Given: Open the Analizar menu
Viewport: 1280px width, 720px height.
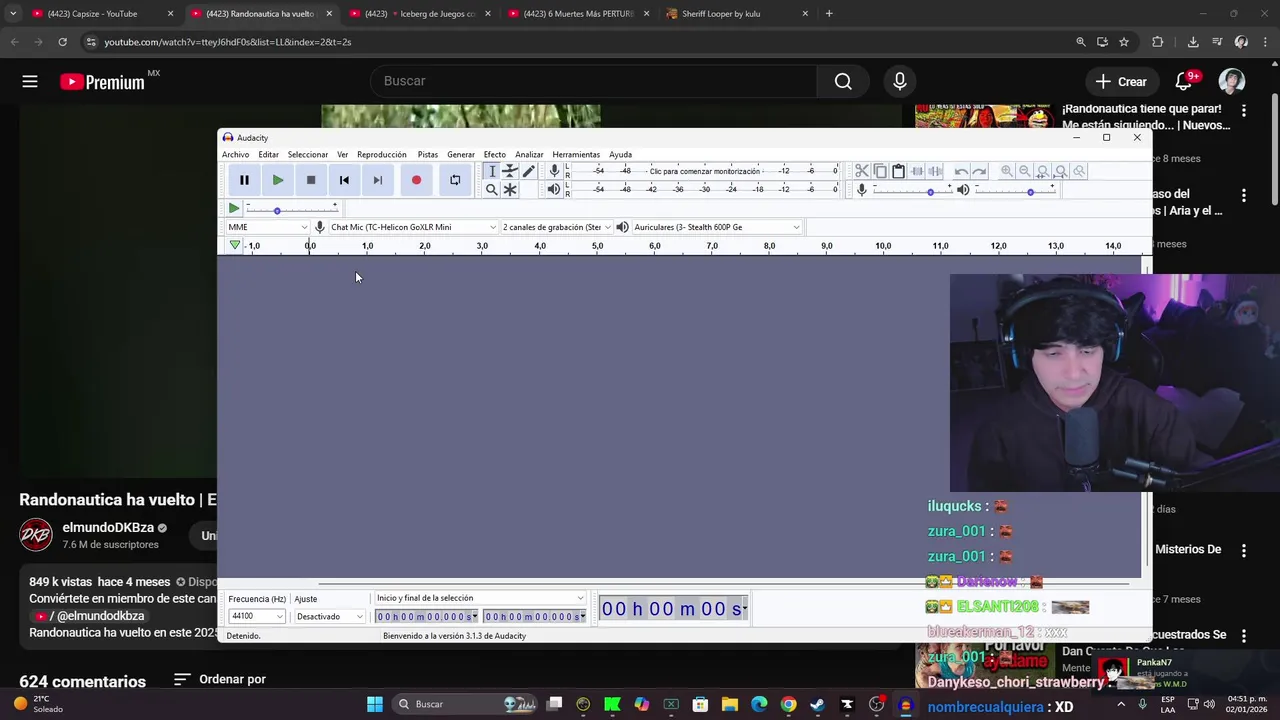Looking at the screenshot, I should point(529,155).
